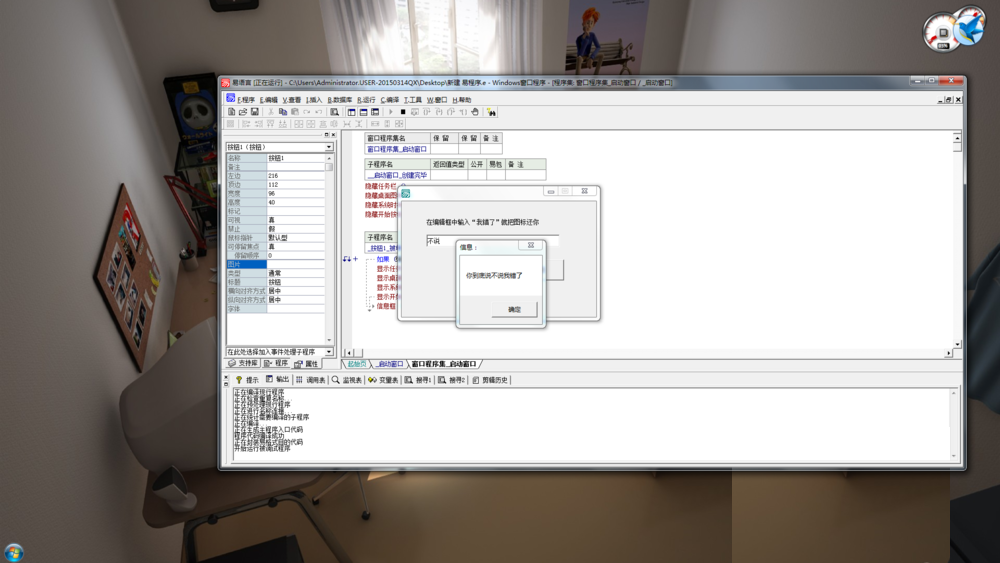
Task: Open the R.运行 menu
Action: click(x=366, y=100)
